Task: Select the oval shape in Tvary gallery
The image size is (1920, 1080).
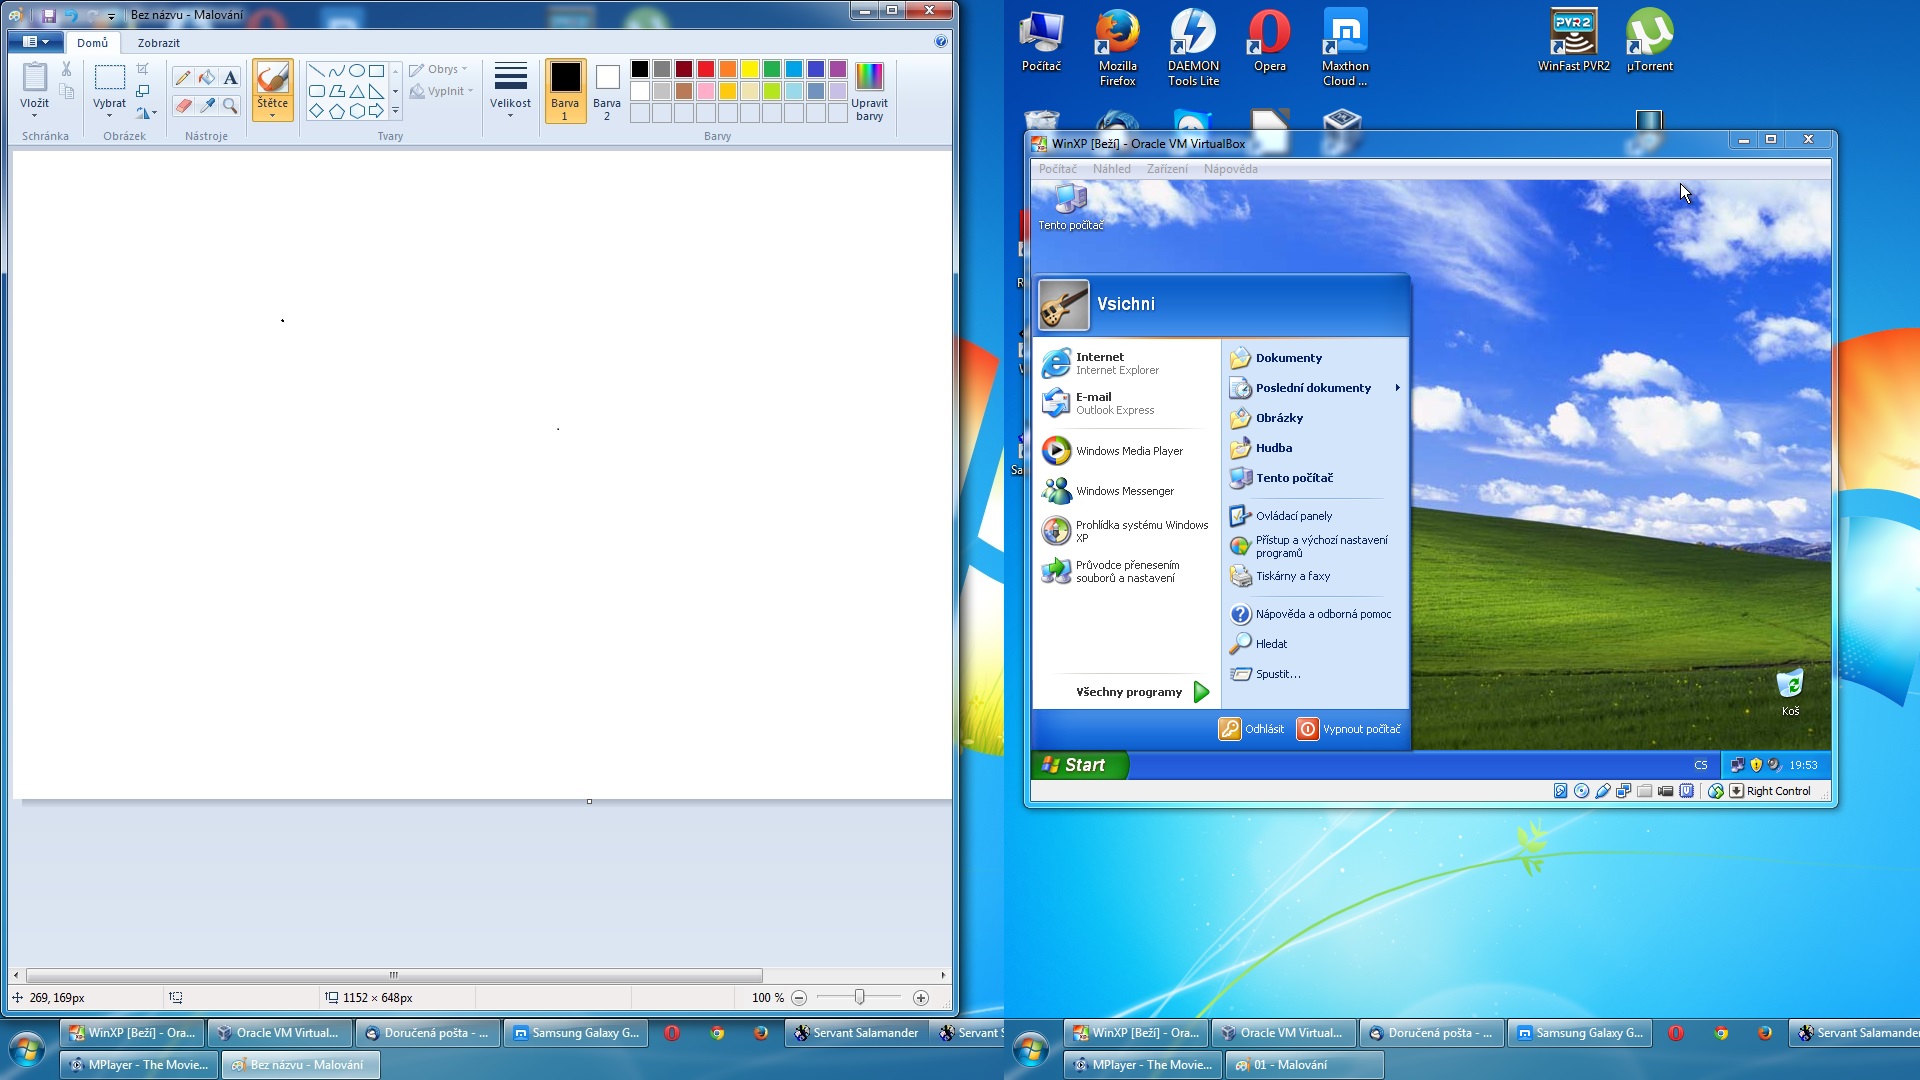Action: click(356, 71)
